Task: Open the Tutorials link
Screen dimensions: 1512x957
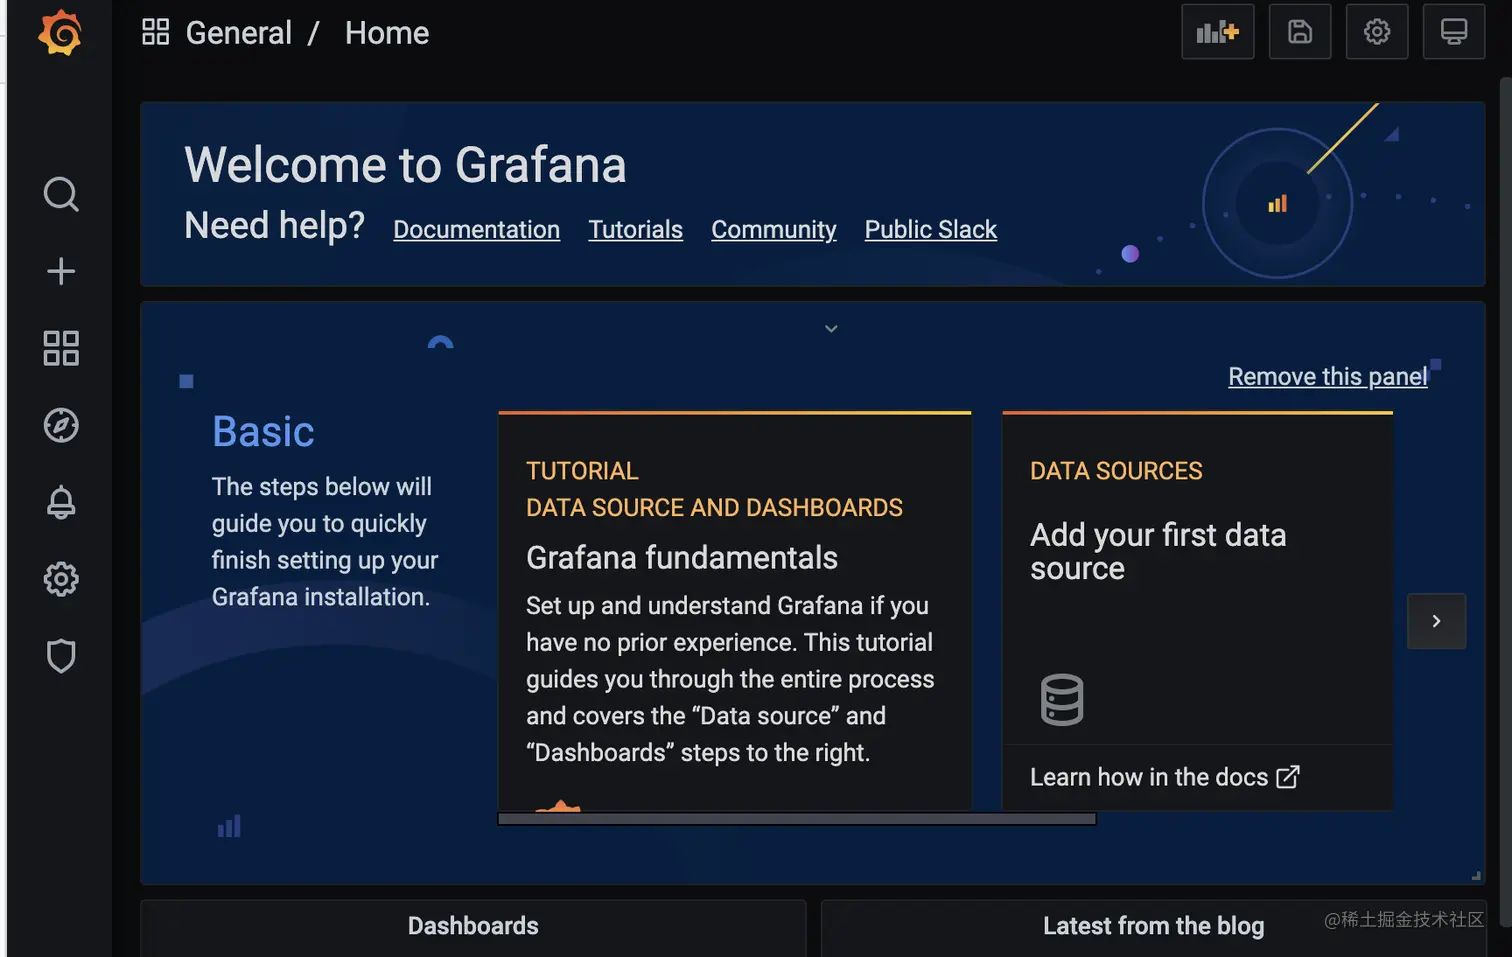Action: click(x=635, y=229)
